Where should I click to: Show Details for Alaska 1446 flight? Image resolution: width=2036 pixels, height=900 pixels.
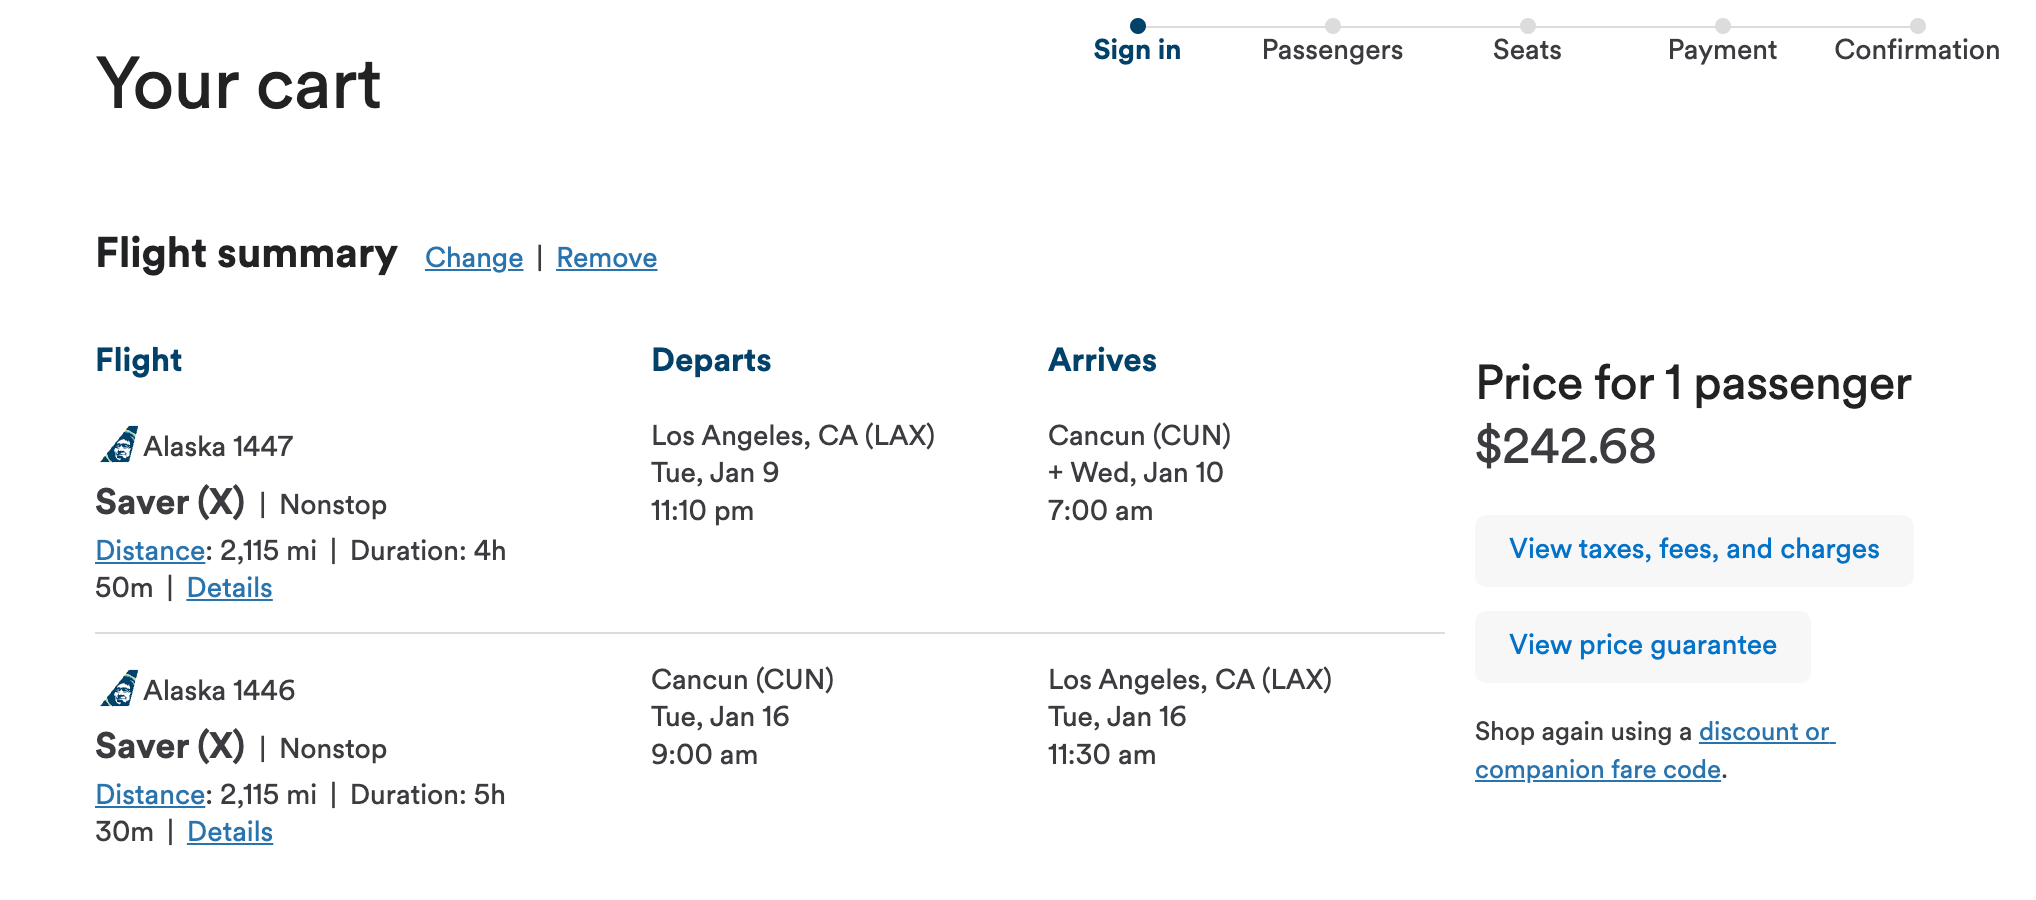click(229, 832)
